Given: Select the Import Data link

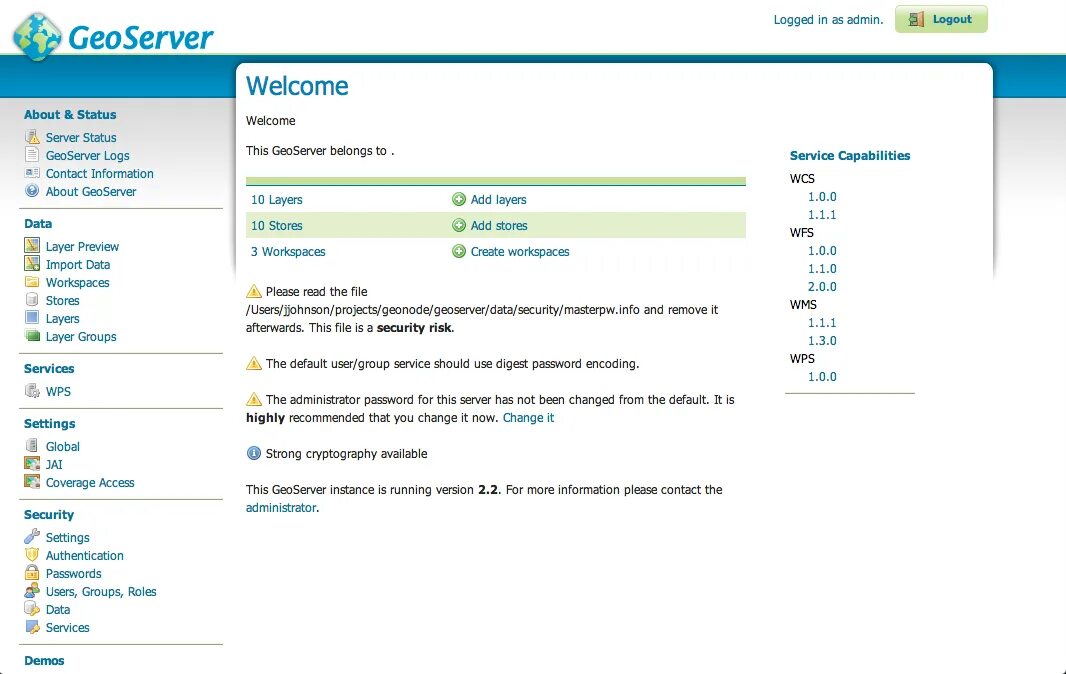Looking at the screenshot, I should click(78, 265).
